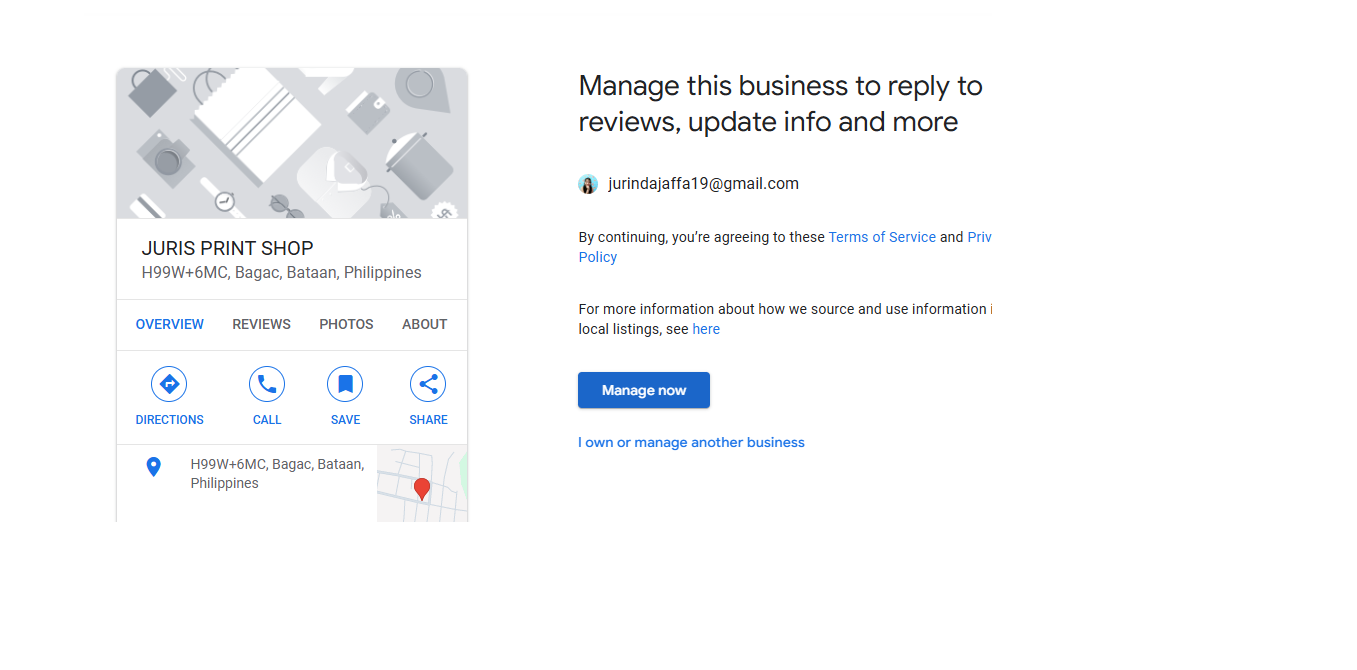The width and height of the screenshot is (1357, 670).
Task: Click the blue location pin icon
Action: [x=153, y=467]
